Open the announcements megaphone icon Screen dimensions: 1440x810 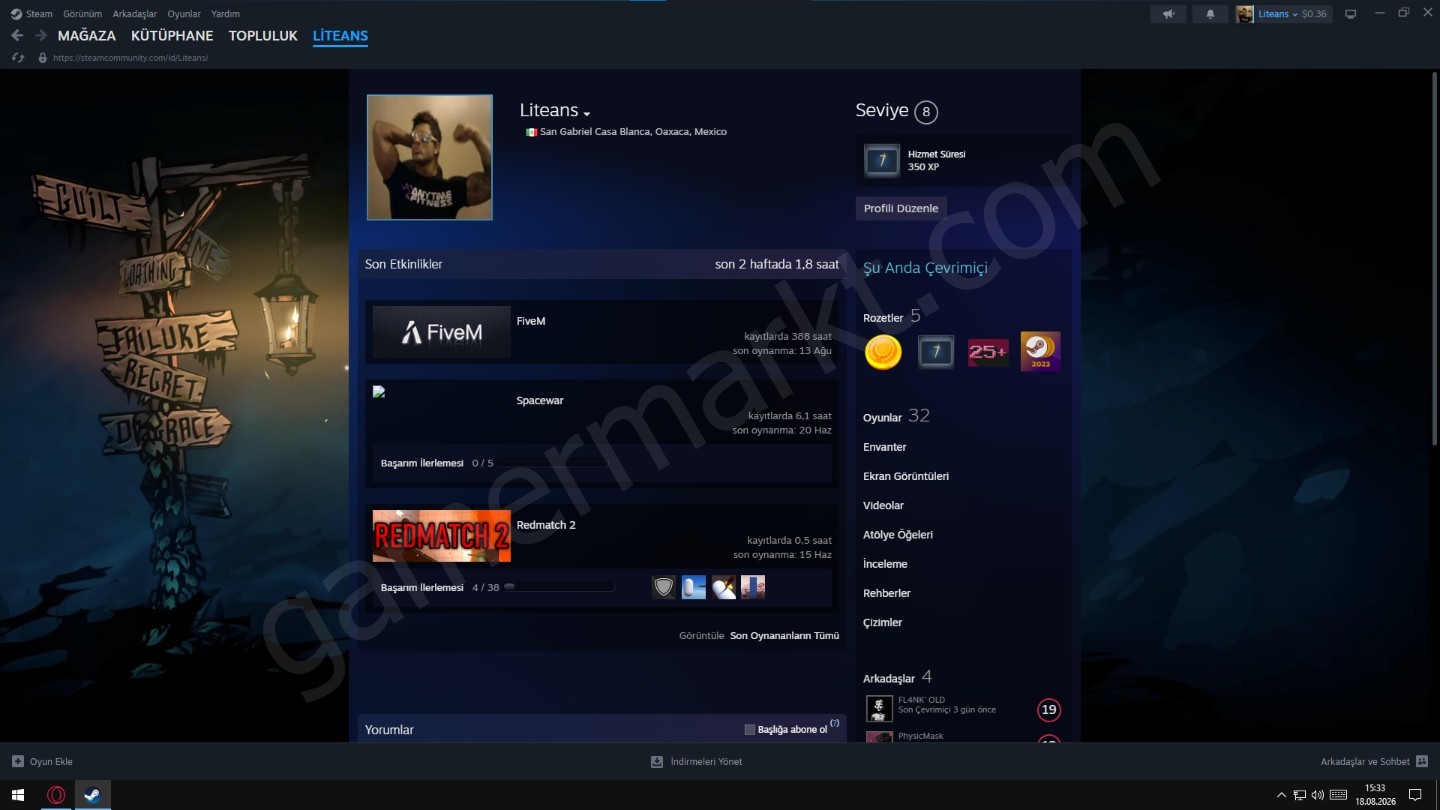tap(1168, 14)
